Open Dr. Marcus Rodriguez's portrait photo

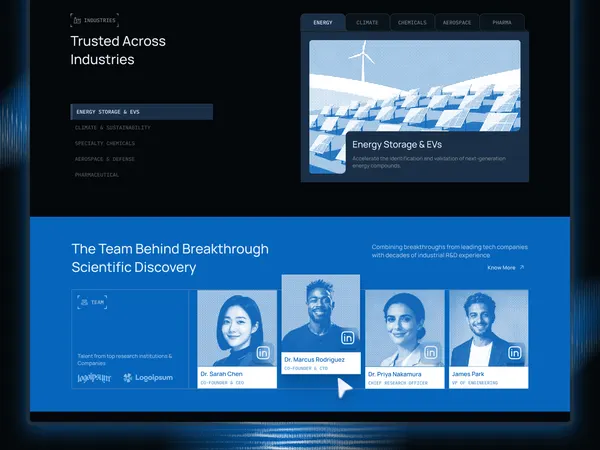point(321,313)
